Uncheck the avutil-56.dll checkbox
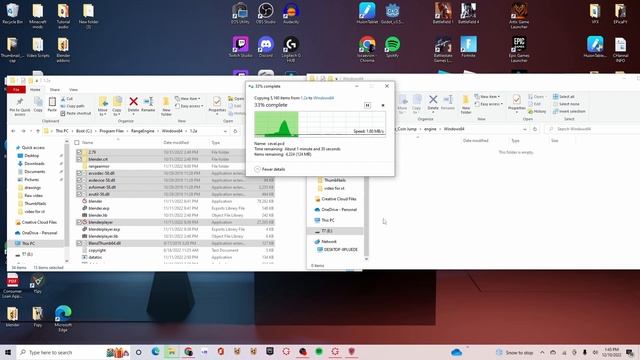Viewport: 640px width, 360px height. pyautogui.click(x=79, y=194)
